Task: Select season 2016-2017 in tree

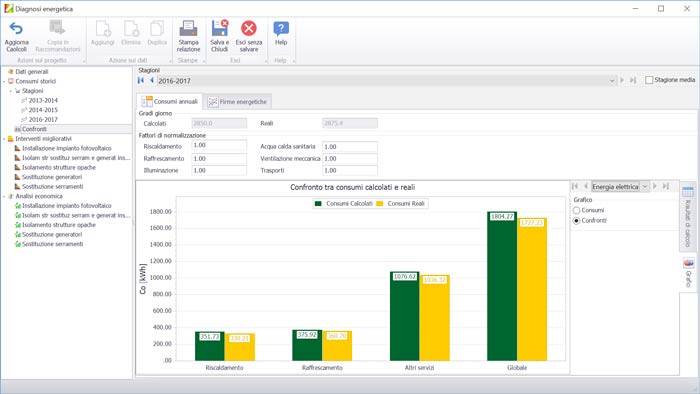Action: click(x=43, y=120)
